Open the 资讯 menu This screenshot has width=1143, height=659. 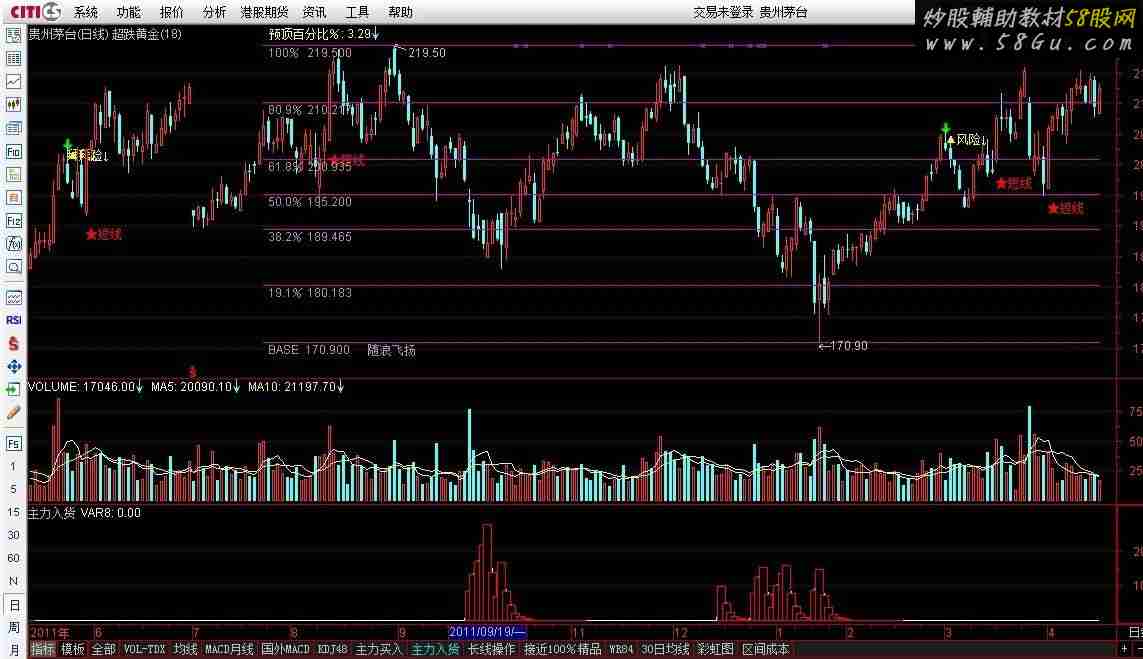point(314,12)
